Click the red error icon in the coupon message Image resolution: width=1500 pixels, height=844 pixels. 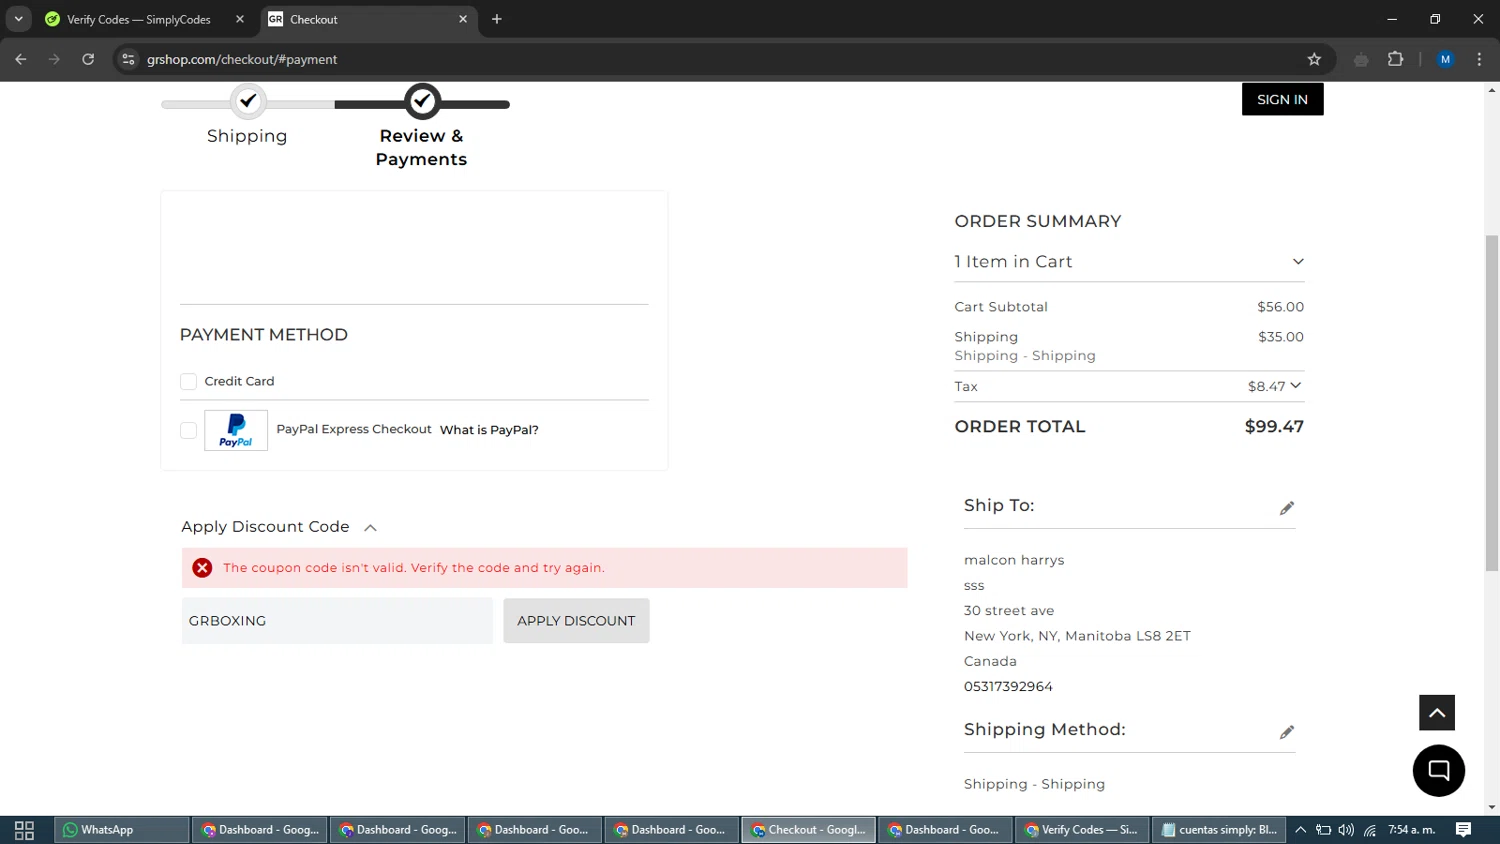pos(202,568)
